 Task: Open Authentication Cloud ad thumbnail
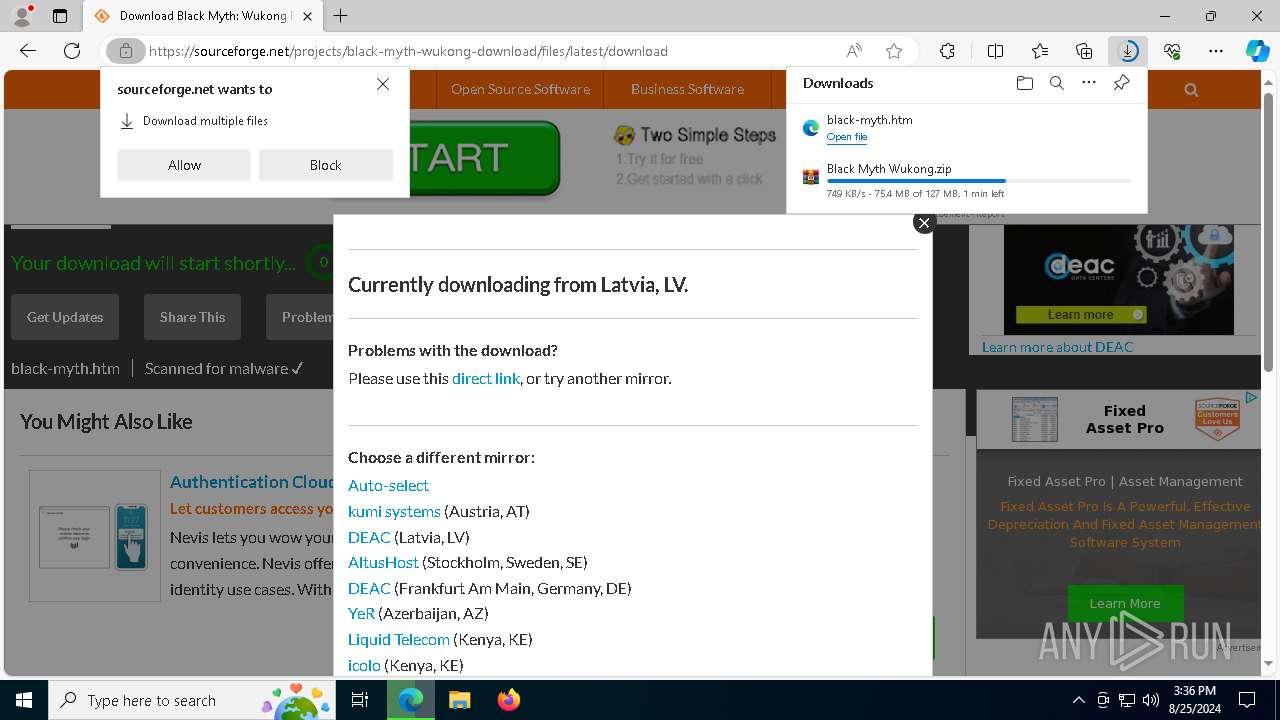[94, 536]
